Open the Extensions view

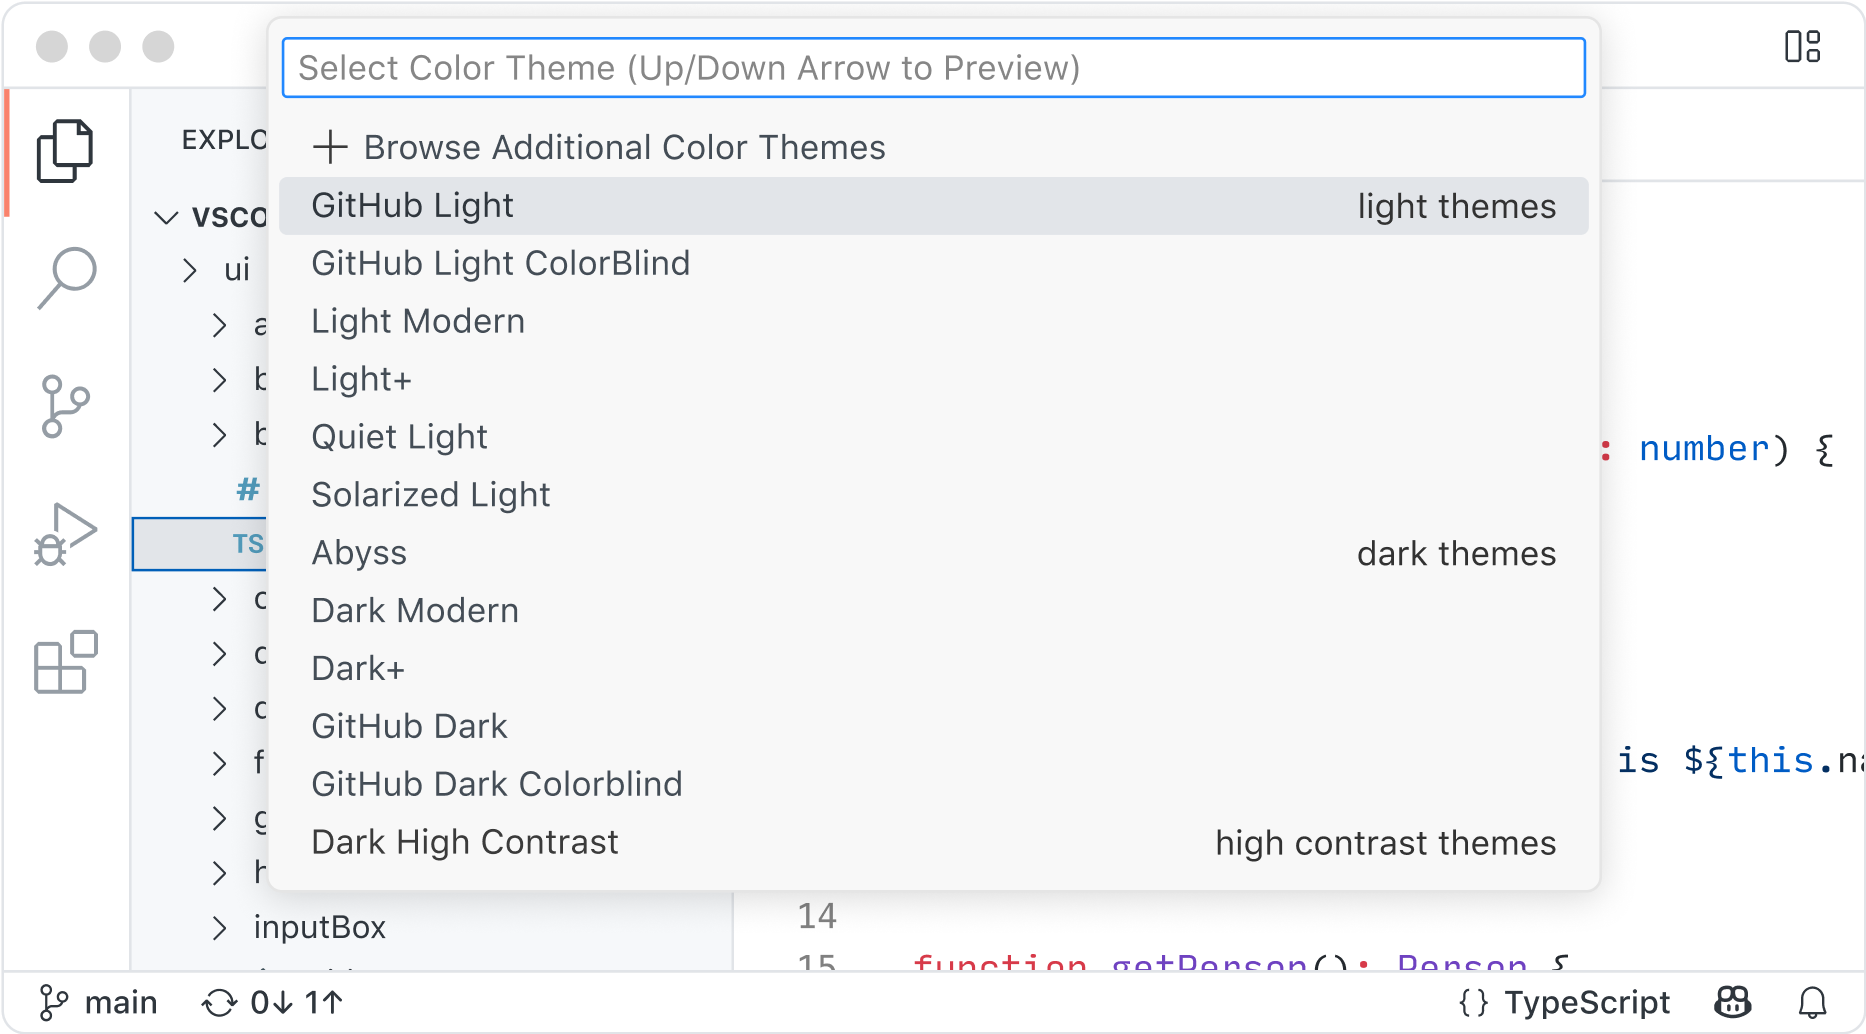pos(64,663)
